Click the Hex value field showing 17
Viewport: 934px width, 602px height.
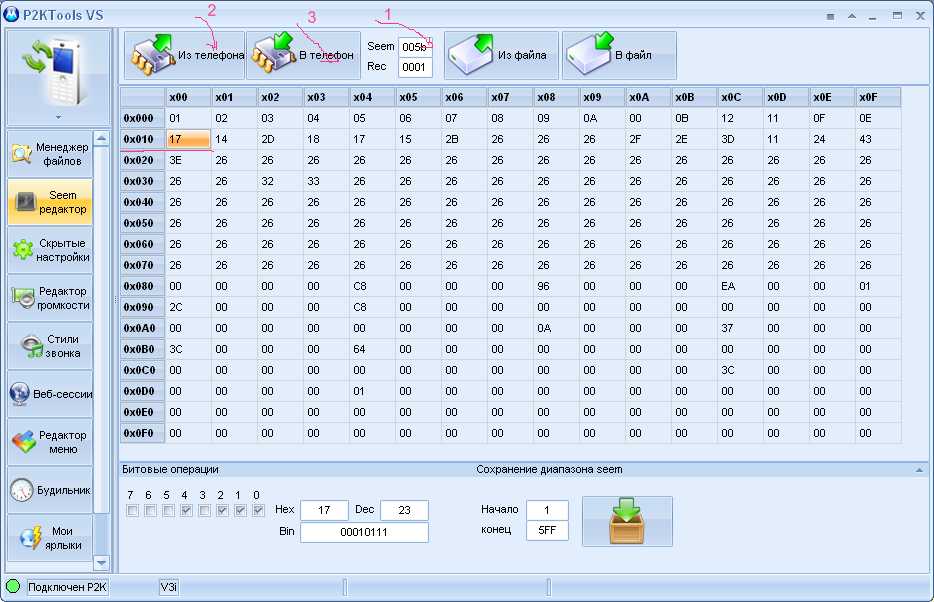[324, 510]
